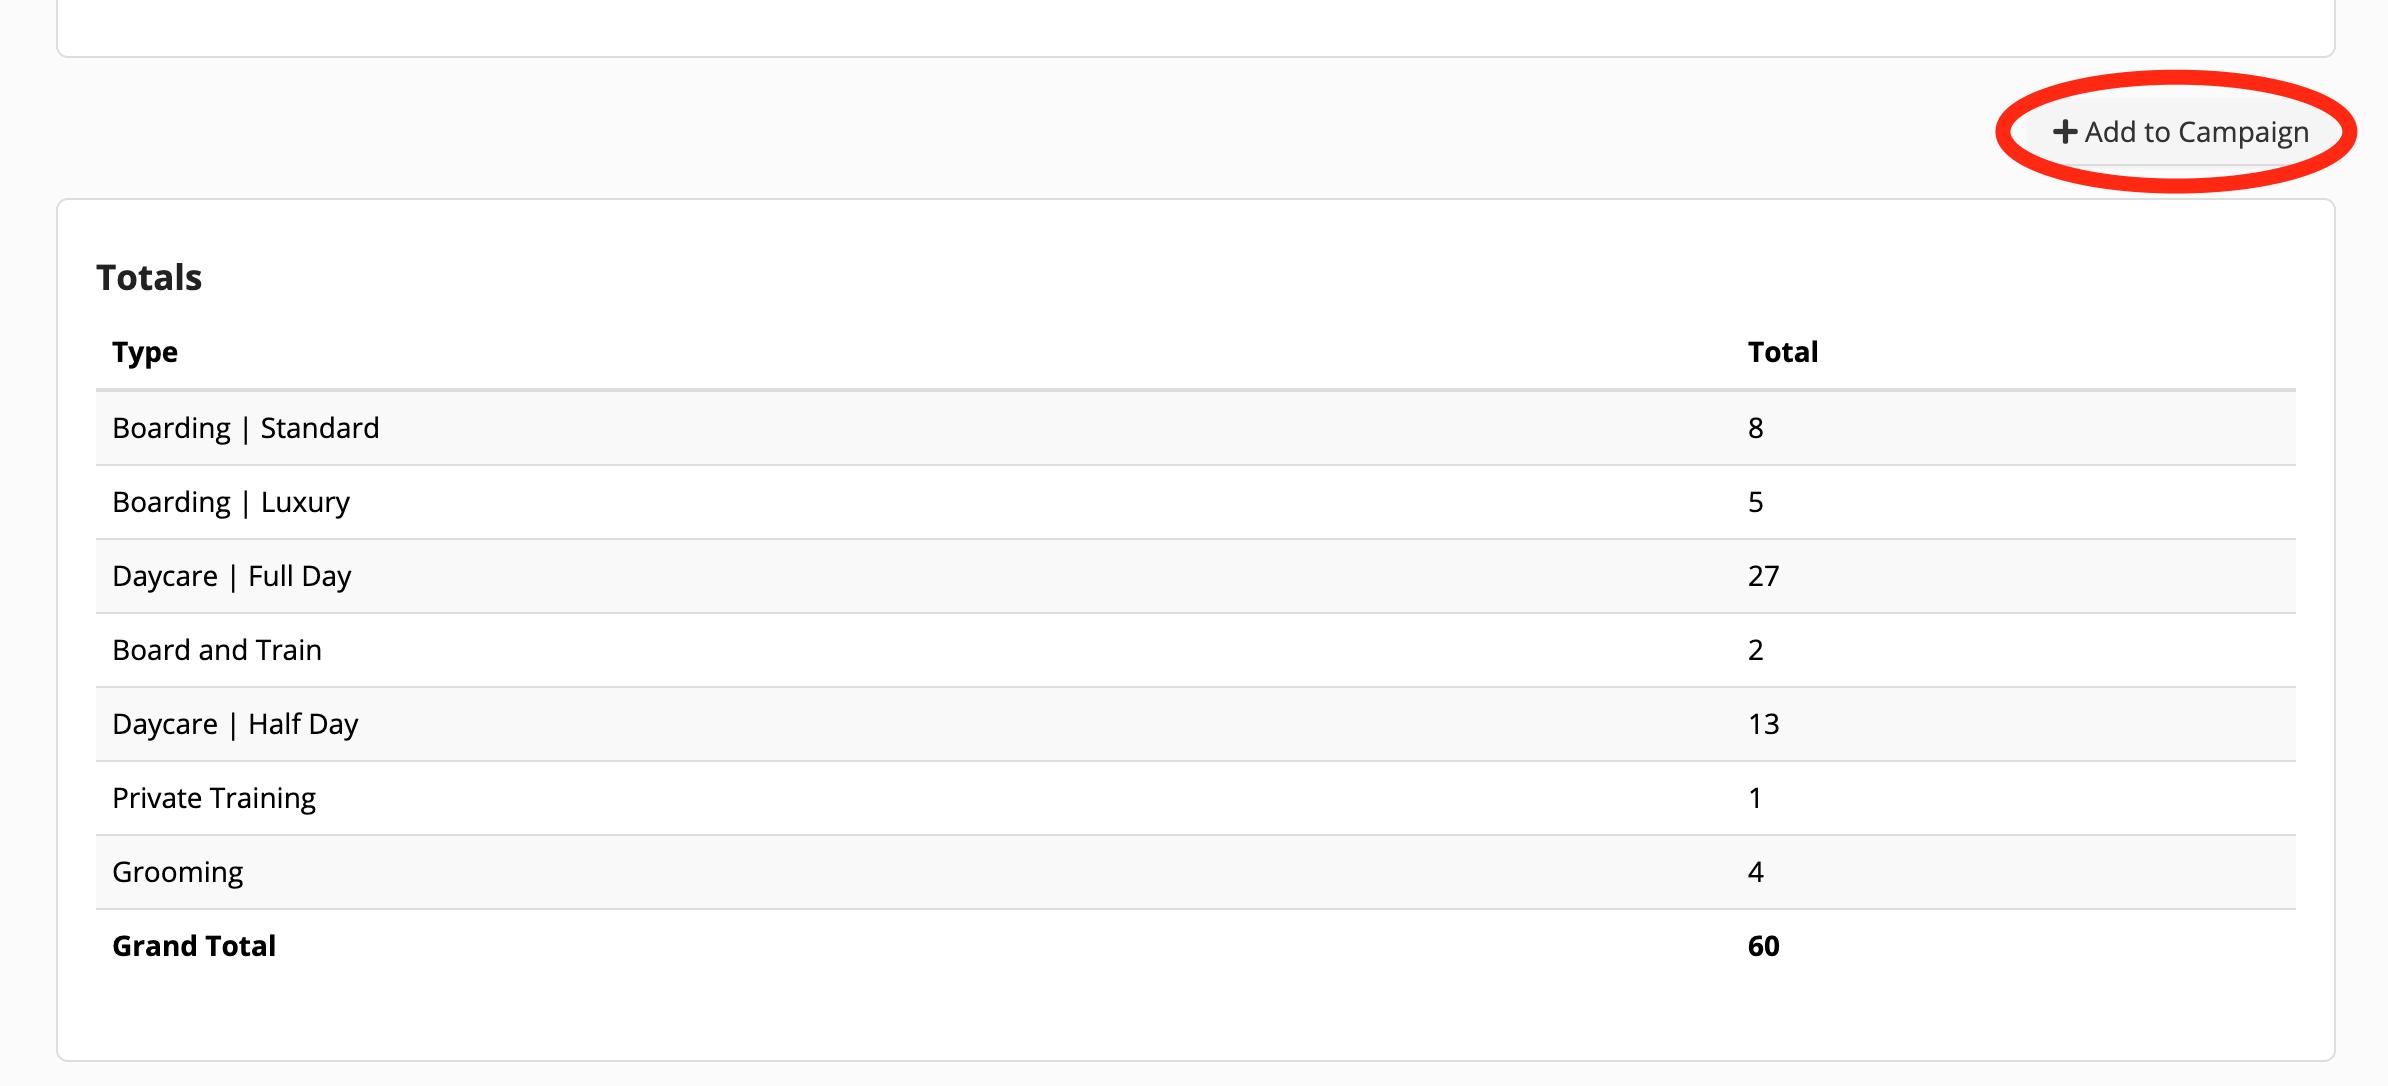Click the Add to Campaign button
Image resolution: width=2388 pixels, height=1086 pixels.
coord(2180,130)
